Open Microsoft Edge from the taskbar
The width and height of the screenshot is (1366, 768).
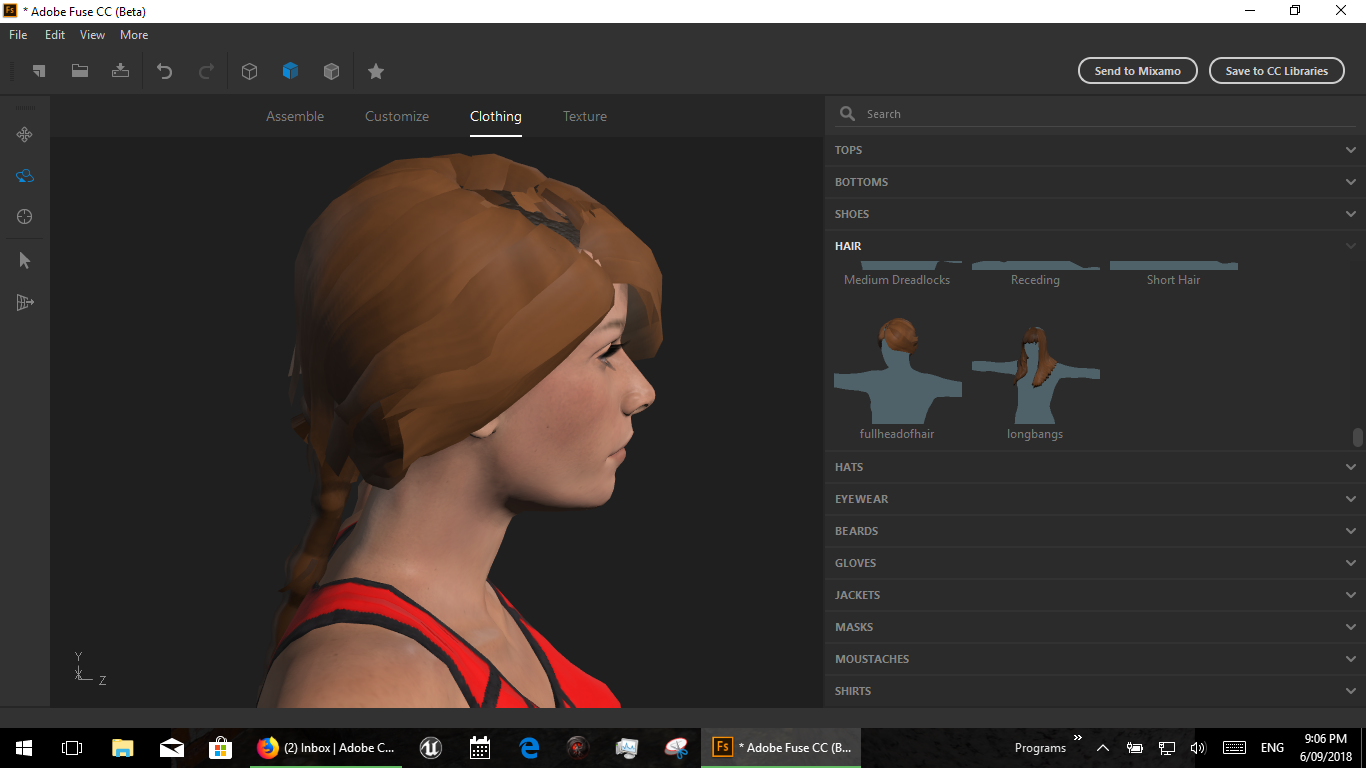(x=529, y=748)
